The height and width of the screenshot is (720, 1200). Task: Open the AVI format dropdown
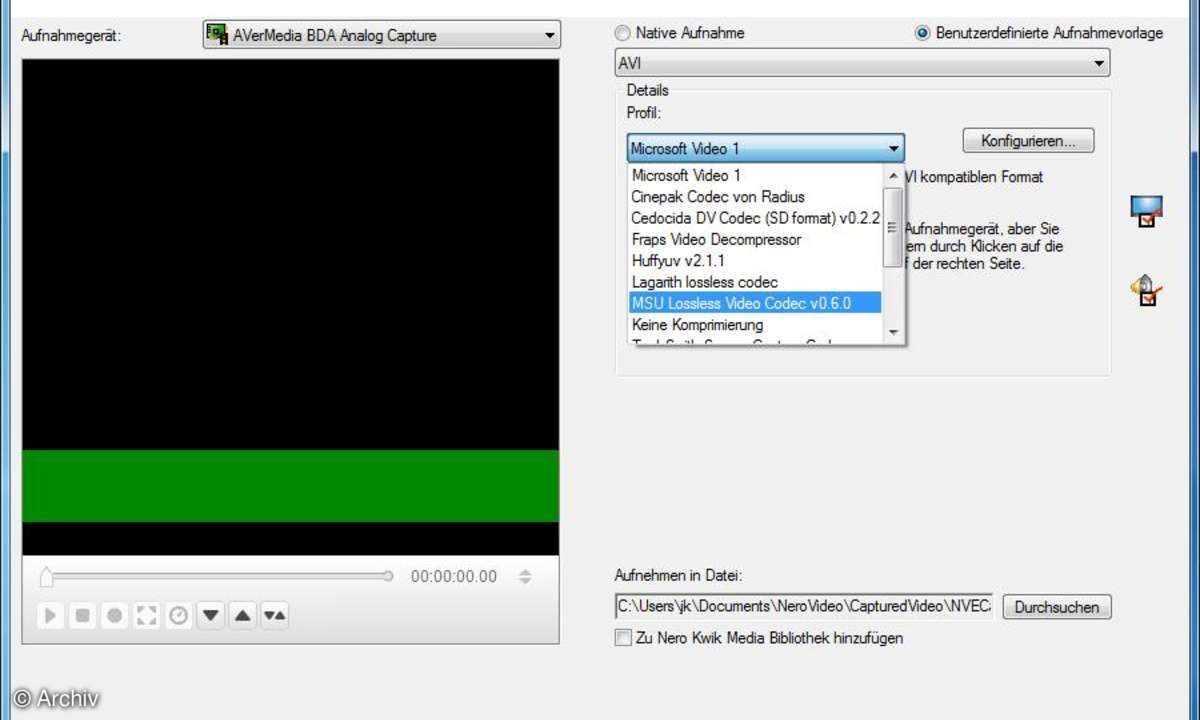pyautogui.click(x=862, y=64)
